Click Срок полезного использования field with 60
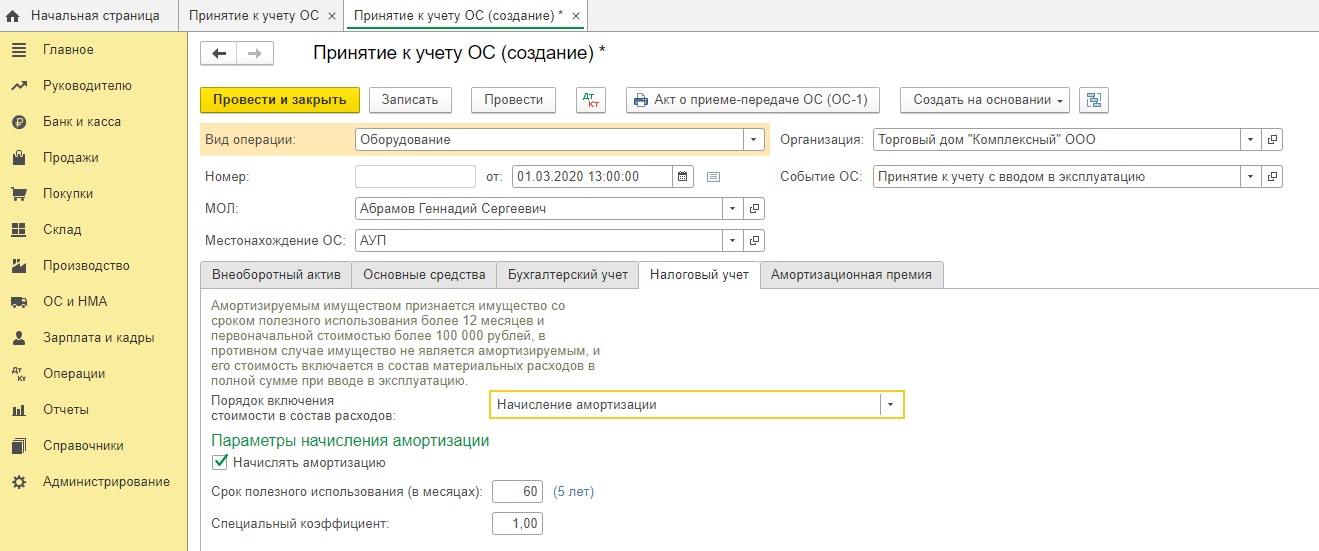The width and height of the screenshot is (1319, 551). click(517, 492)
